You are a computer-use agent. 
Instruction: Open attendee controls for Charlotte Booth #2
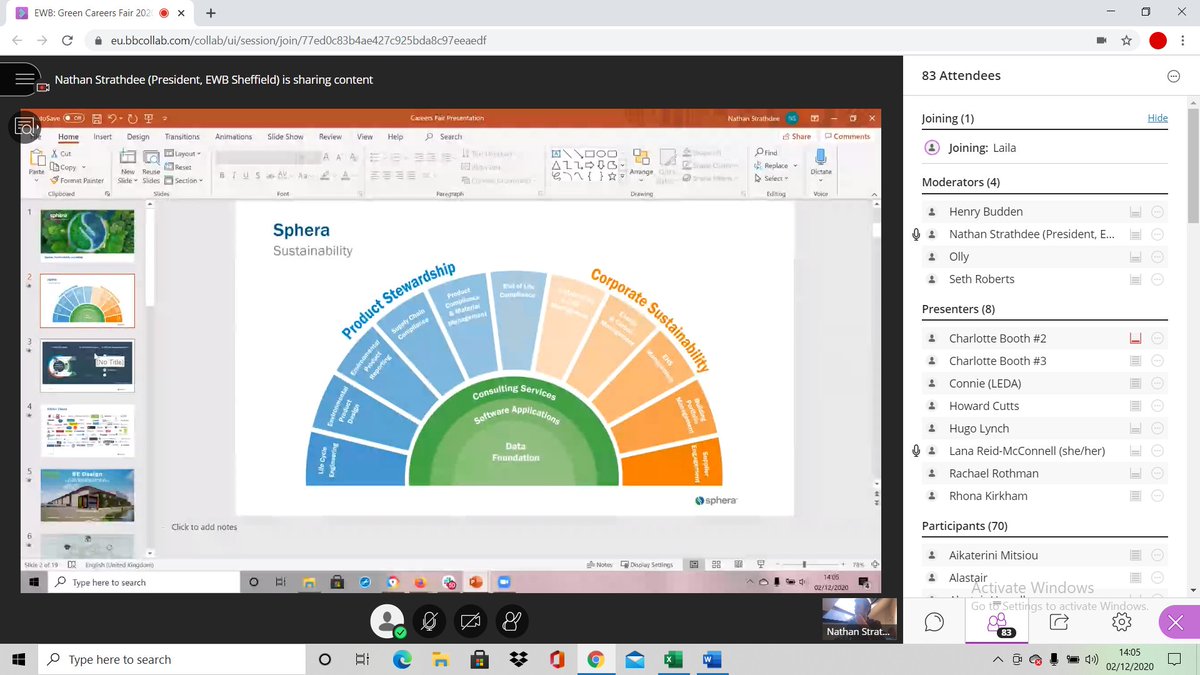point(1157,339)
